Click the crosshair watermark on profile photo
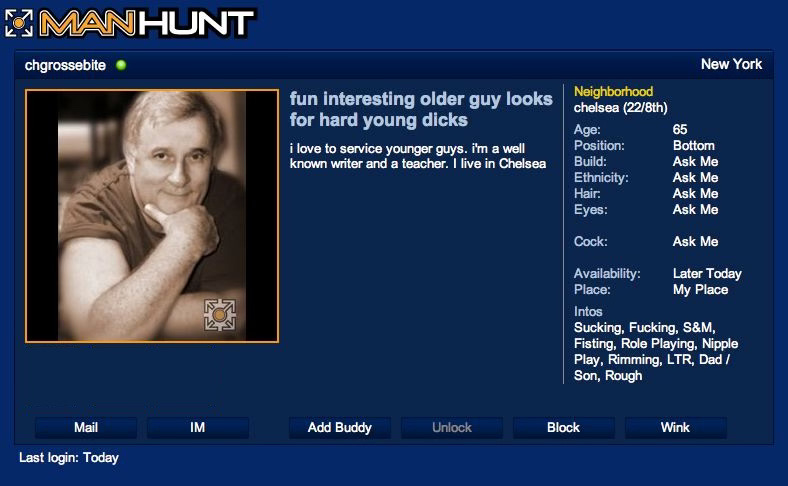 220,315
